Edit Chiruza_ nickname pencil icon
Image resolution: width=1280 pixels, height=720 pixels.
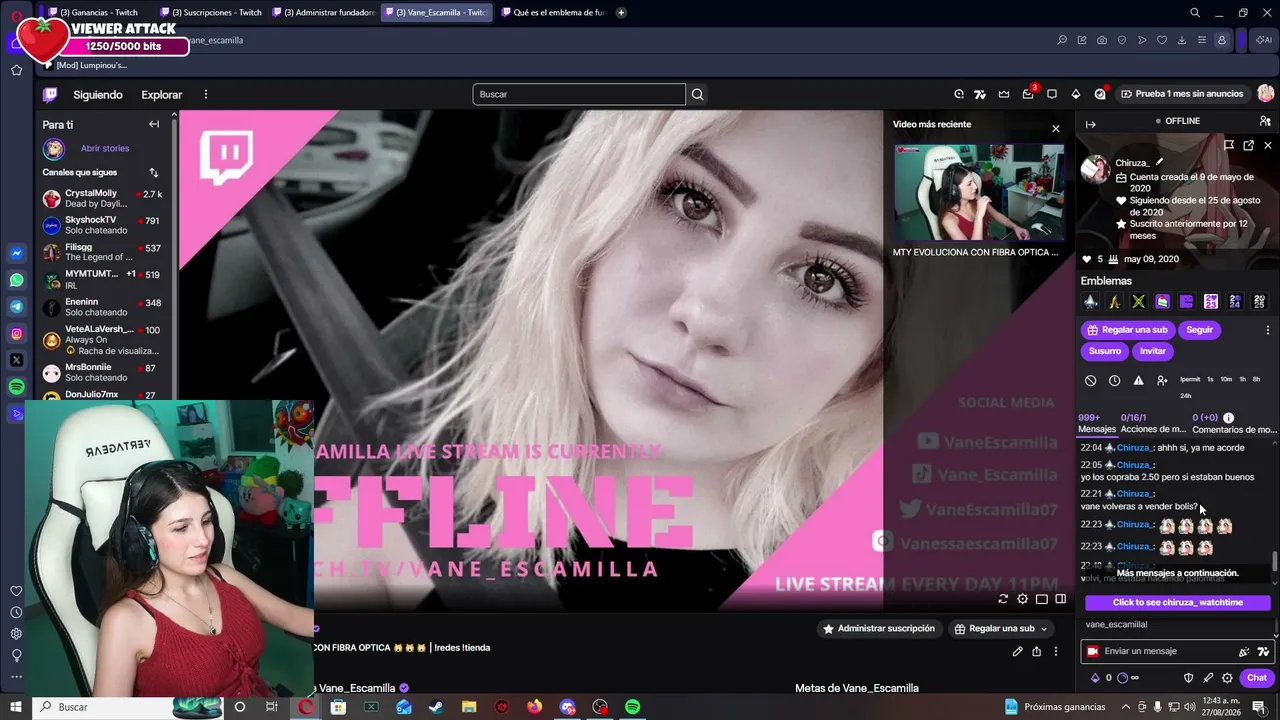(1159, 162)
